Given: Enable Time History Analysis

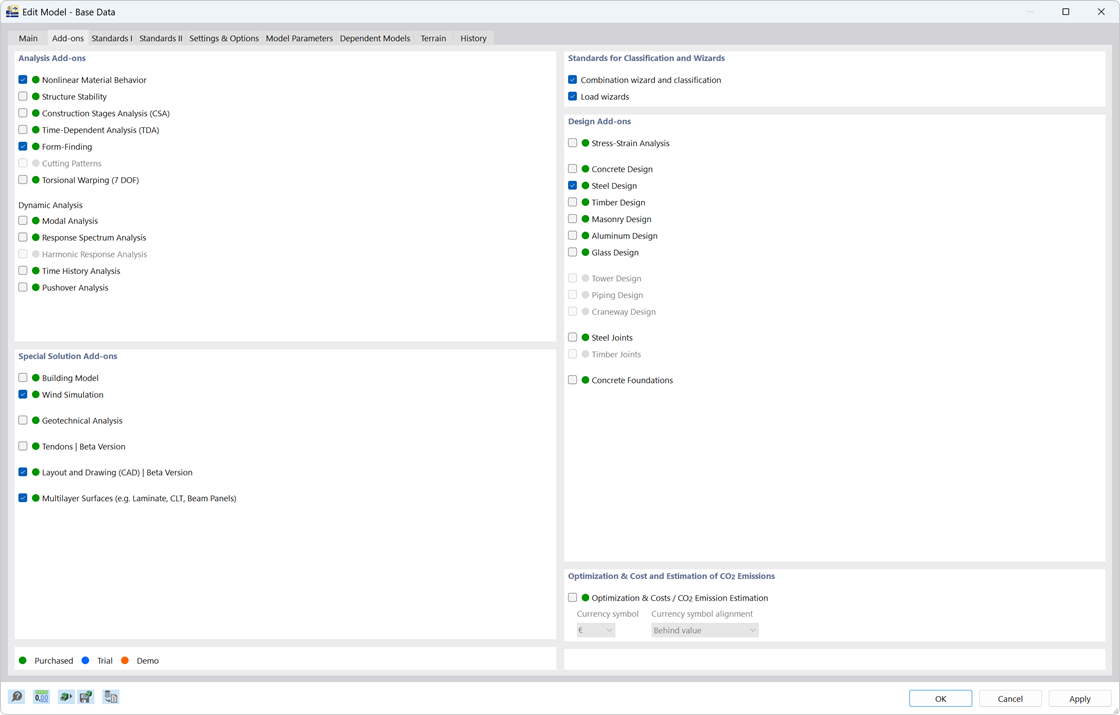Looking at the screenshot, I should click(23, 271).
